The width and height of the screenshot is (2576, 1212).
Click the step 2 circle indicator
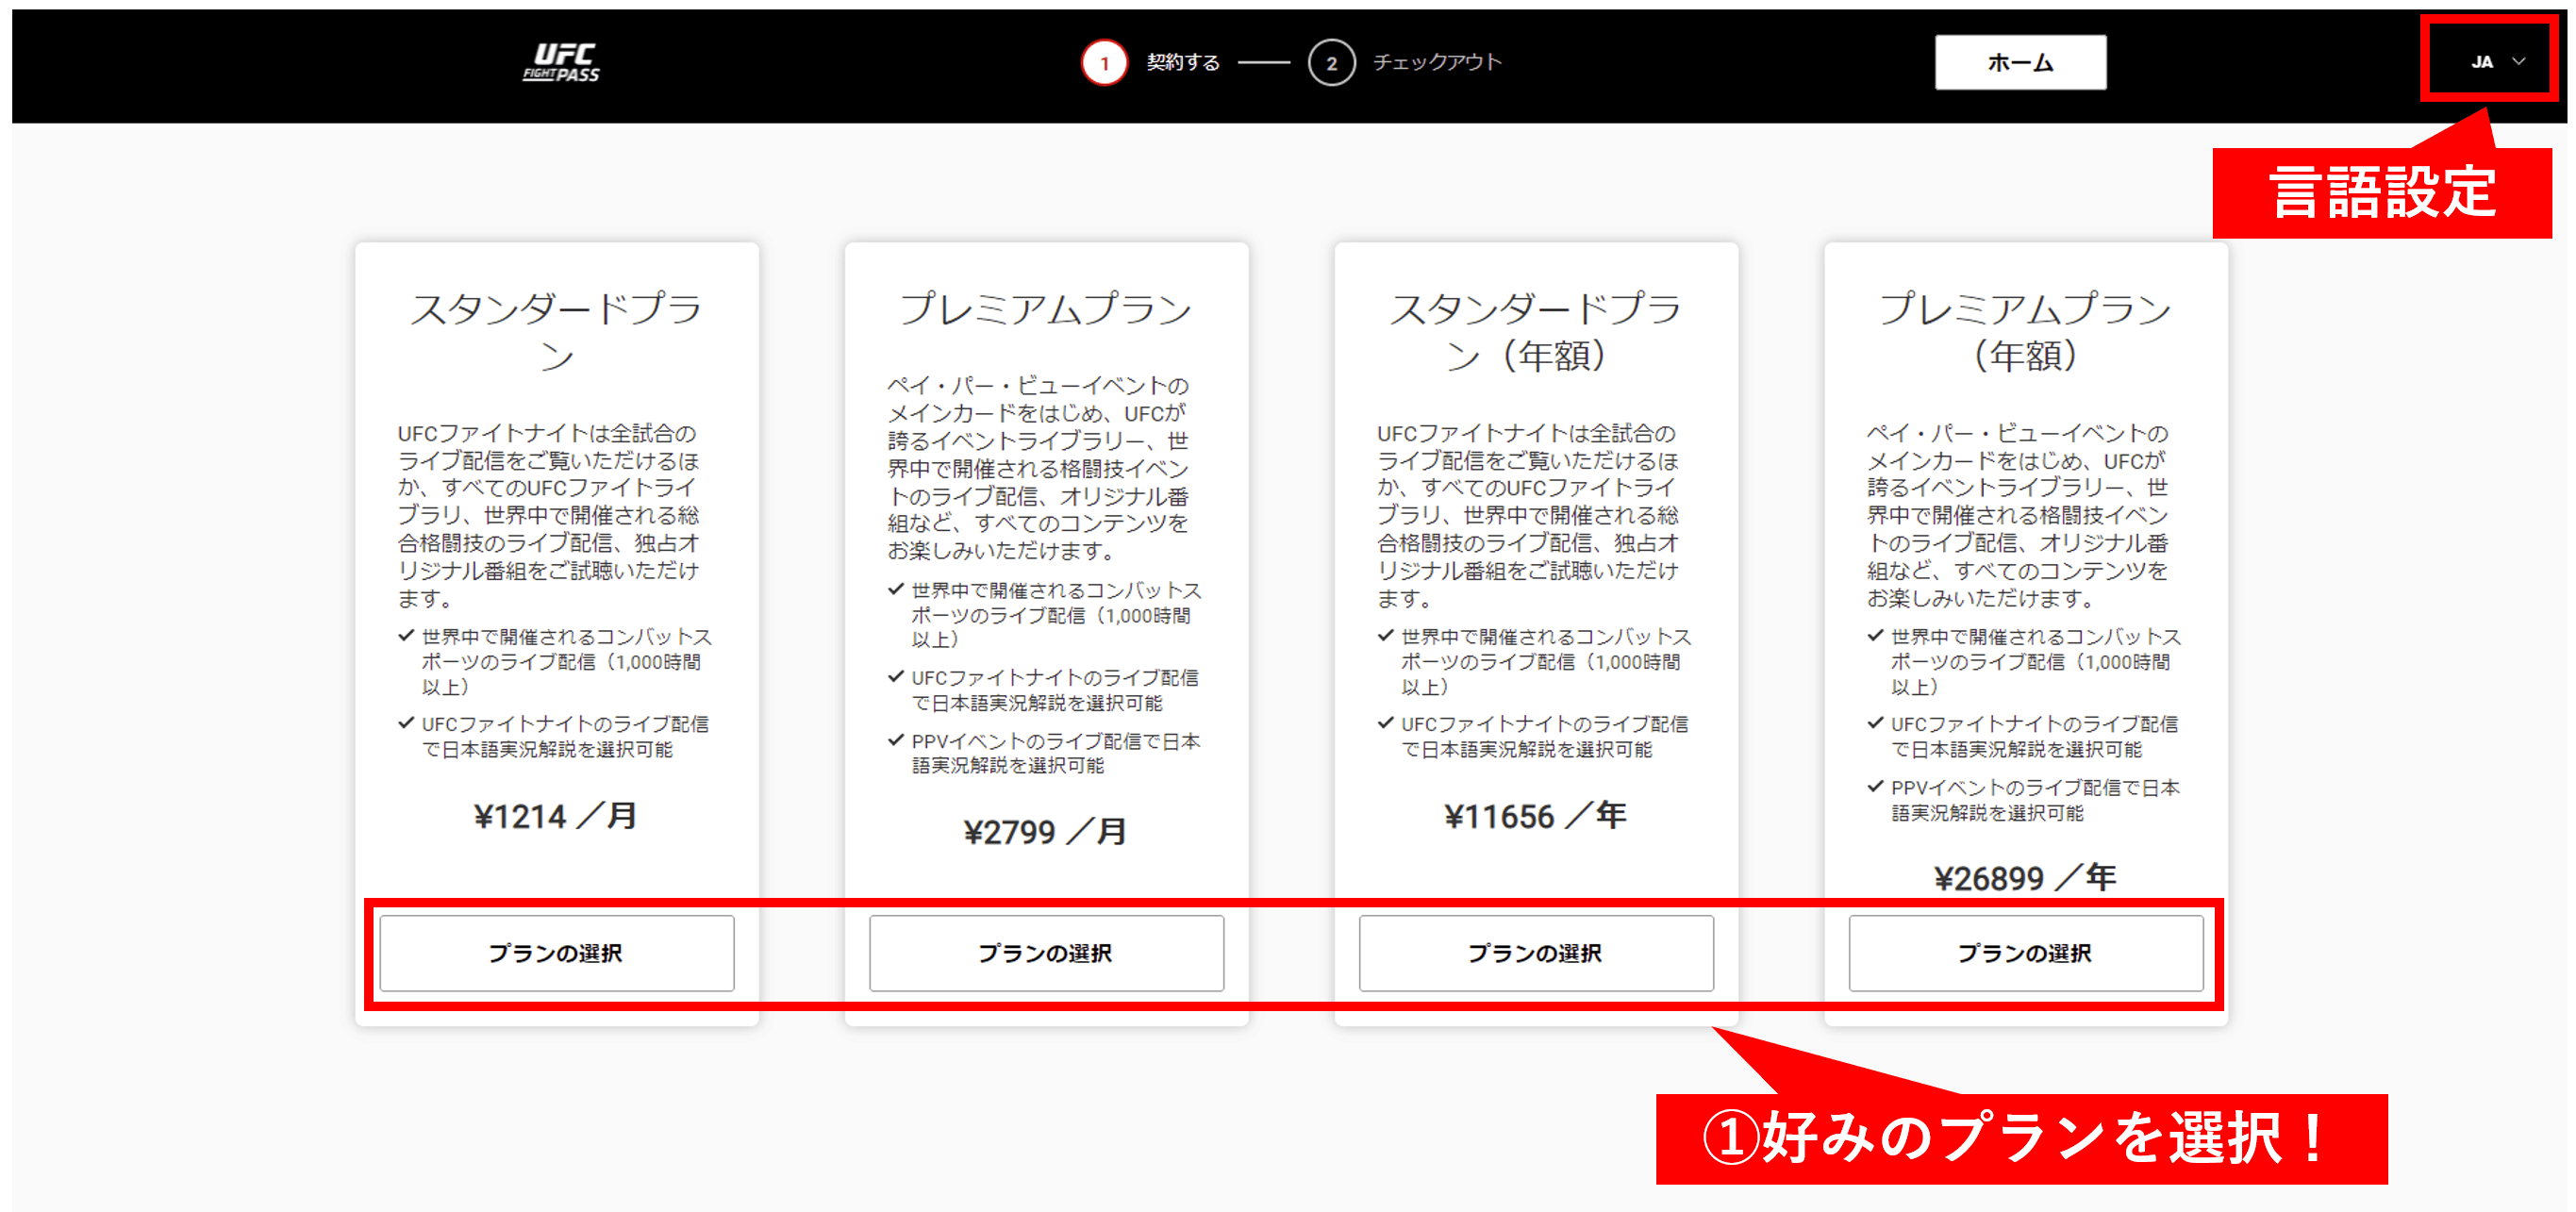(1331, 63)
